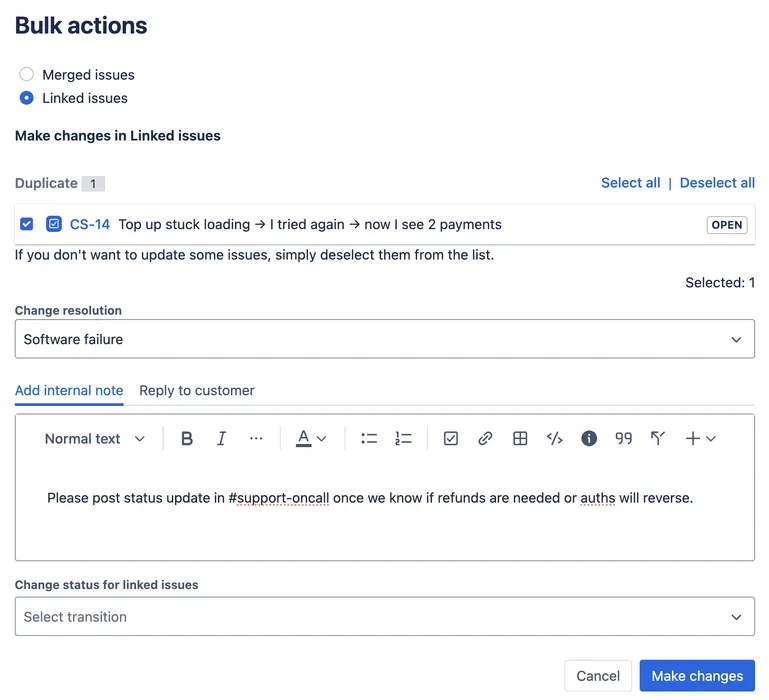769x700 pixels.
Task: Toggle italic text formatting
Action: [x=222, y=439]
